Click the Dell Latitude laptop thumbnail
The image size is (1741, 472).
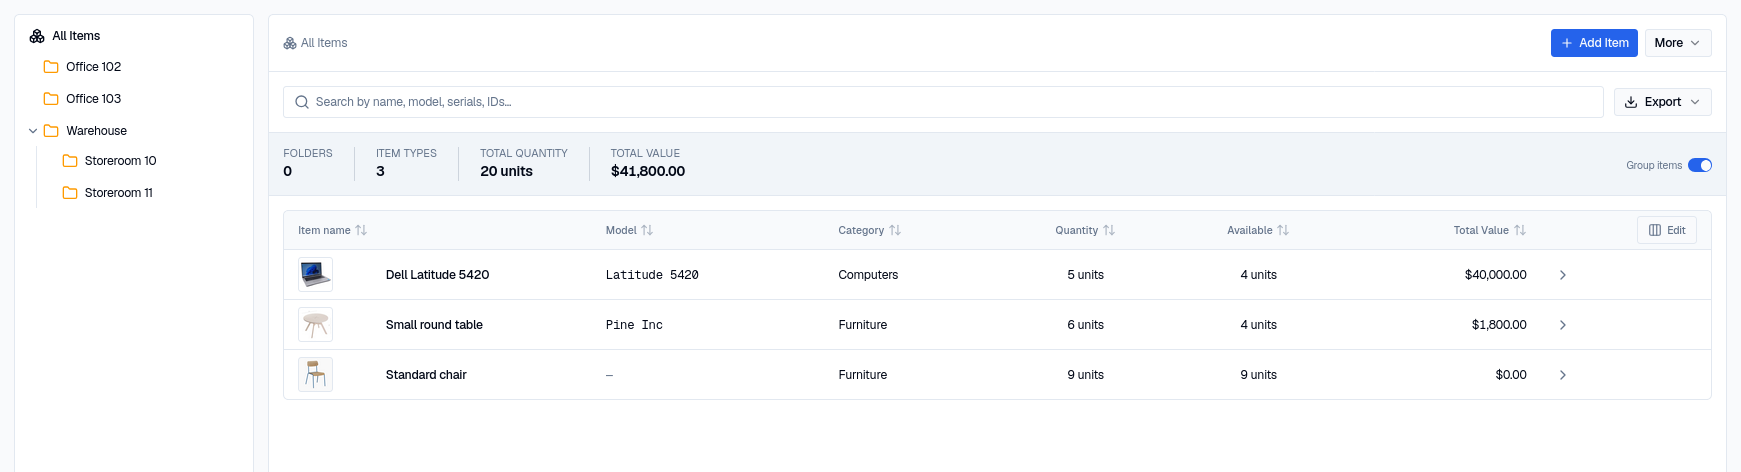[x=315, y=274]
